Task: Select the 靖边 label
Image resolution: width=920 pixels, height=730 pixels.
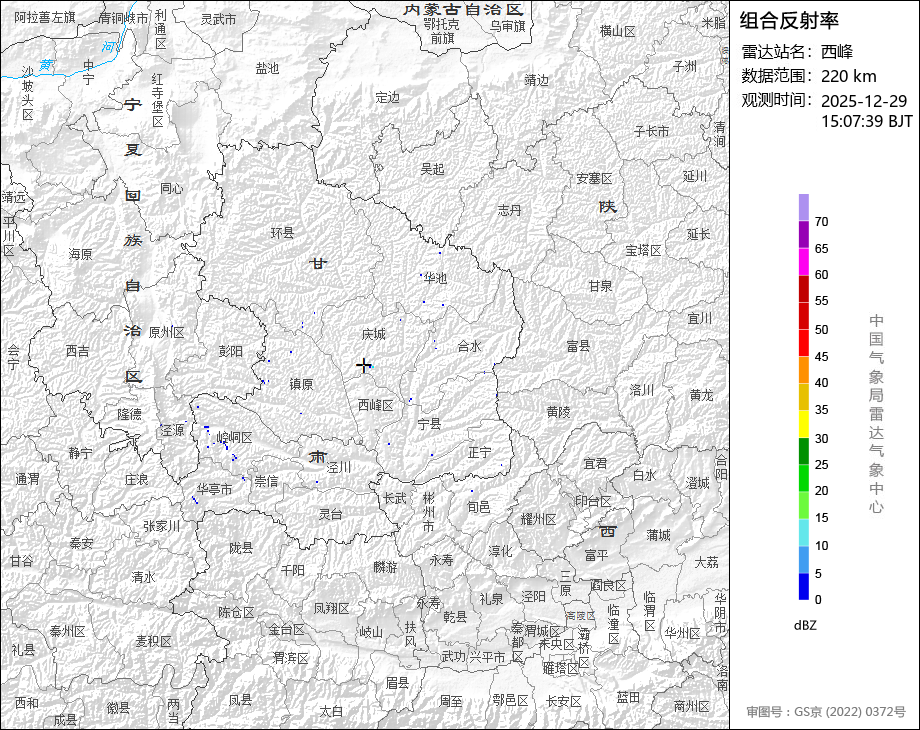Action: (x=536, y=80)
